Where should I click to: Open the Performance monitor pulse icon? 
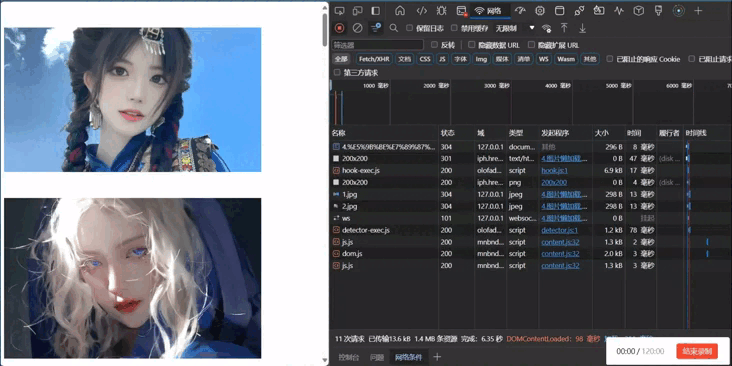coord(619,11)
